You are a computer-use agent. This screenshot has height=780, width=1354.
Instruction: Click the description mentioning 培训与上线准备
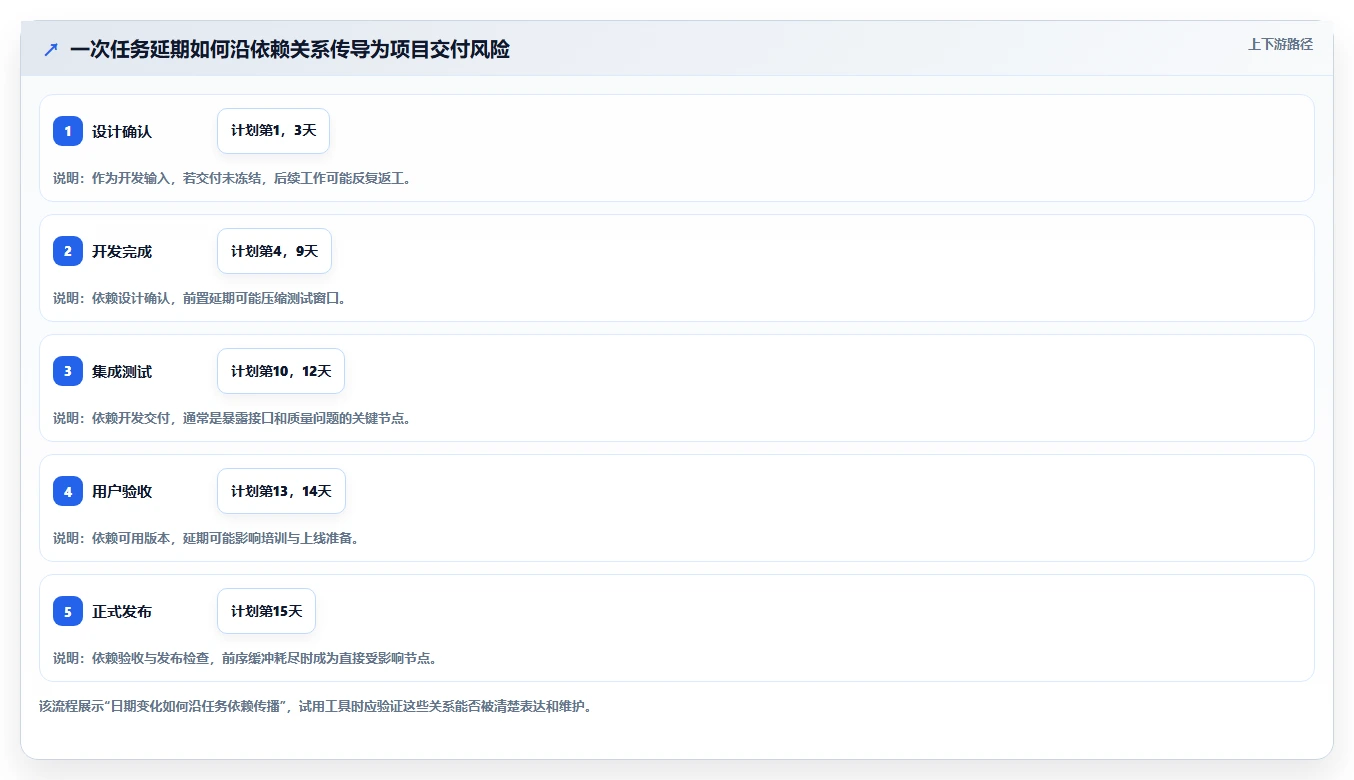tap(206, 538)
